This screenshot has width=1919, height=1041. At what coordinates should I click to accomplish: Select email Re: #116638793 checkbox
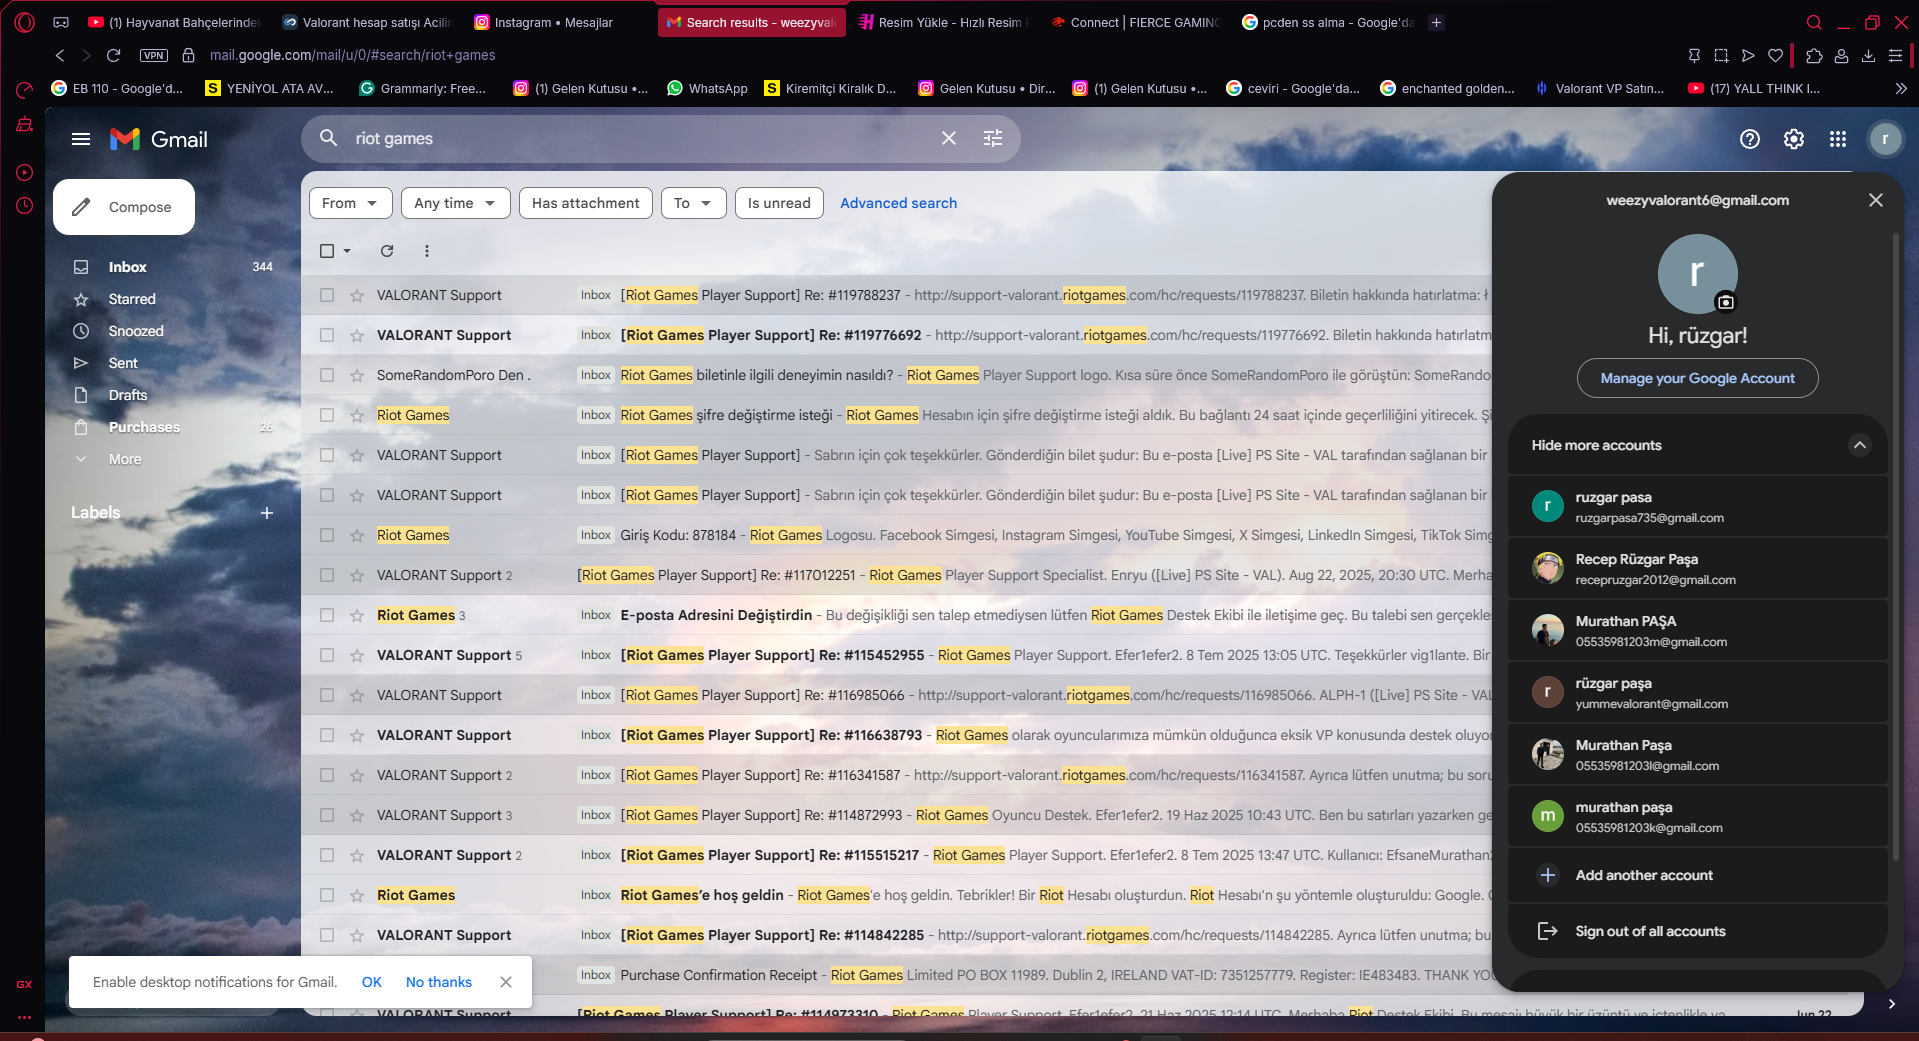click(327, 735)
